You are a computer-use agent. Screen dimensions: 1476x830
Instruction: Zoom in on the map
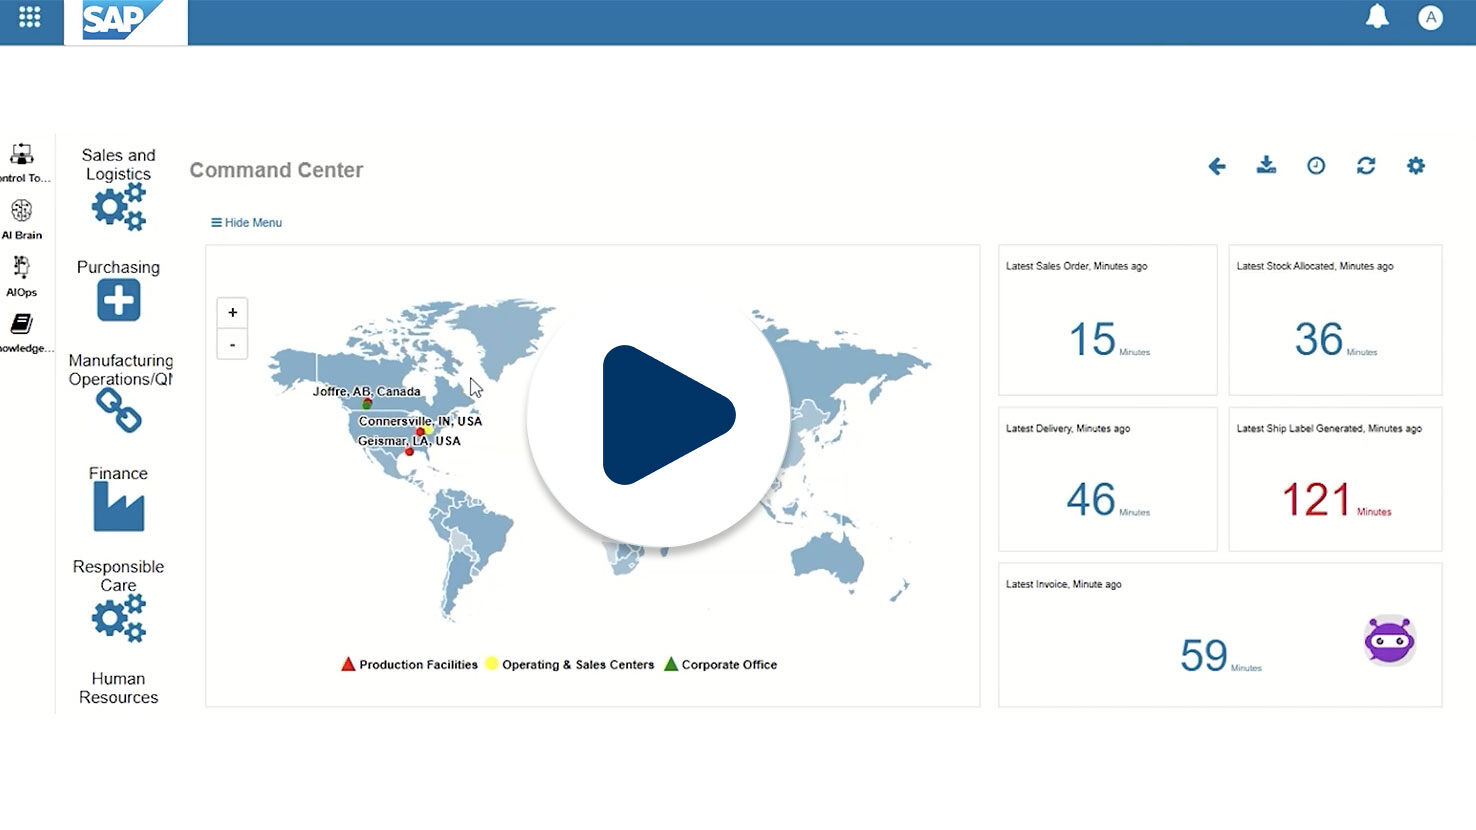[232, 312]
